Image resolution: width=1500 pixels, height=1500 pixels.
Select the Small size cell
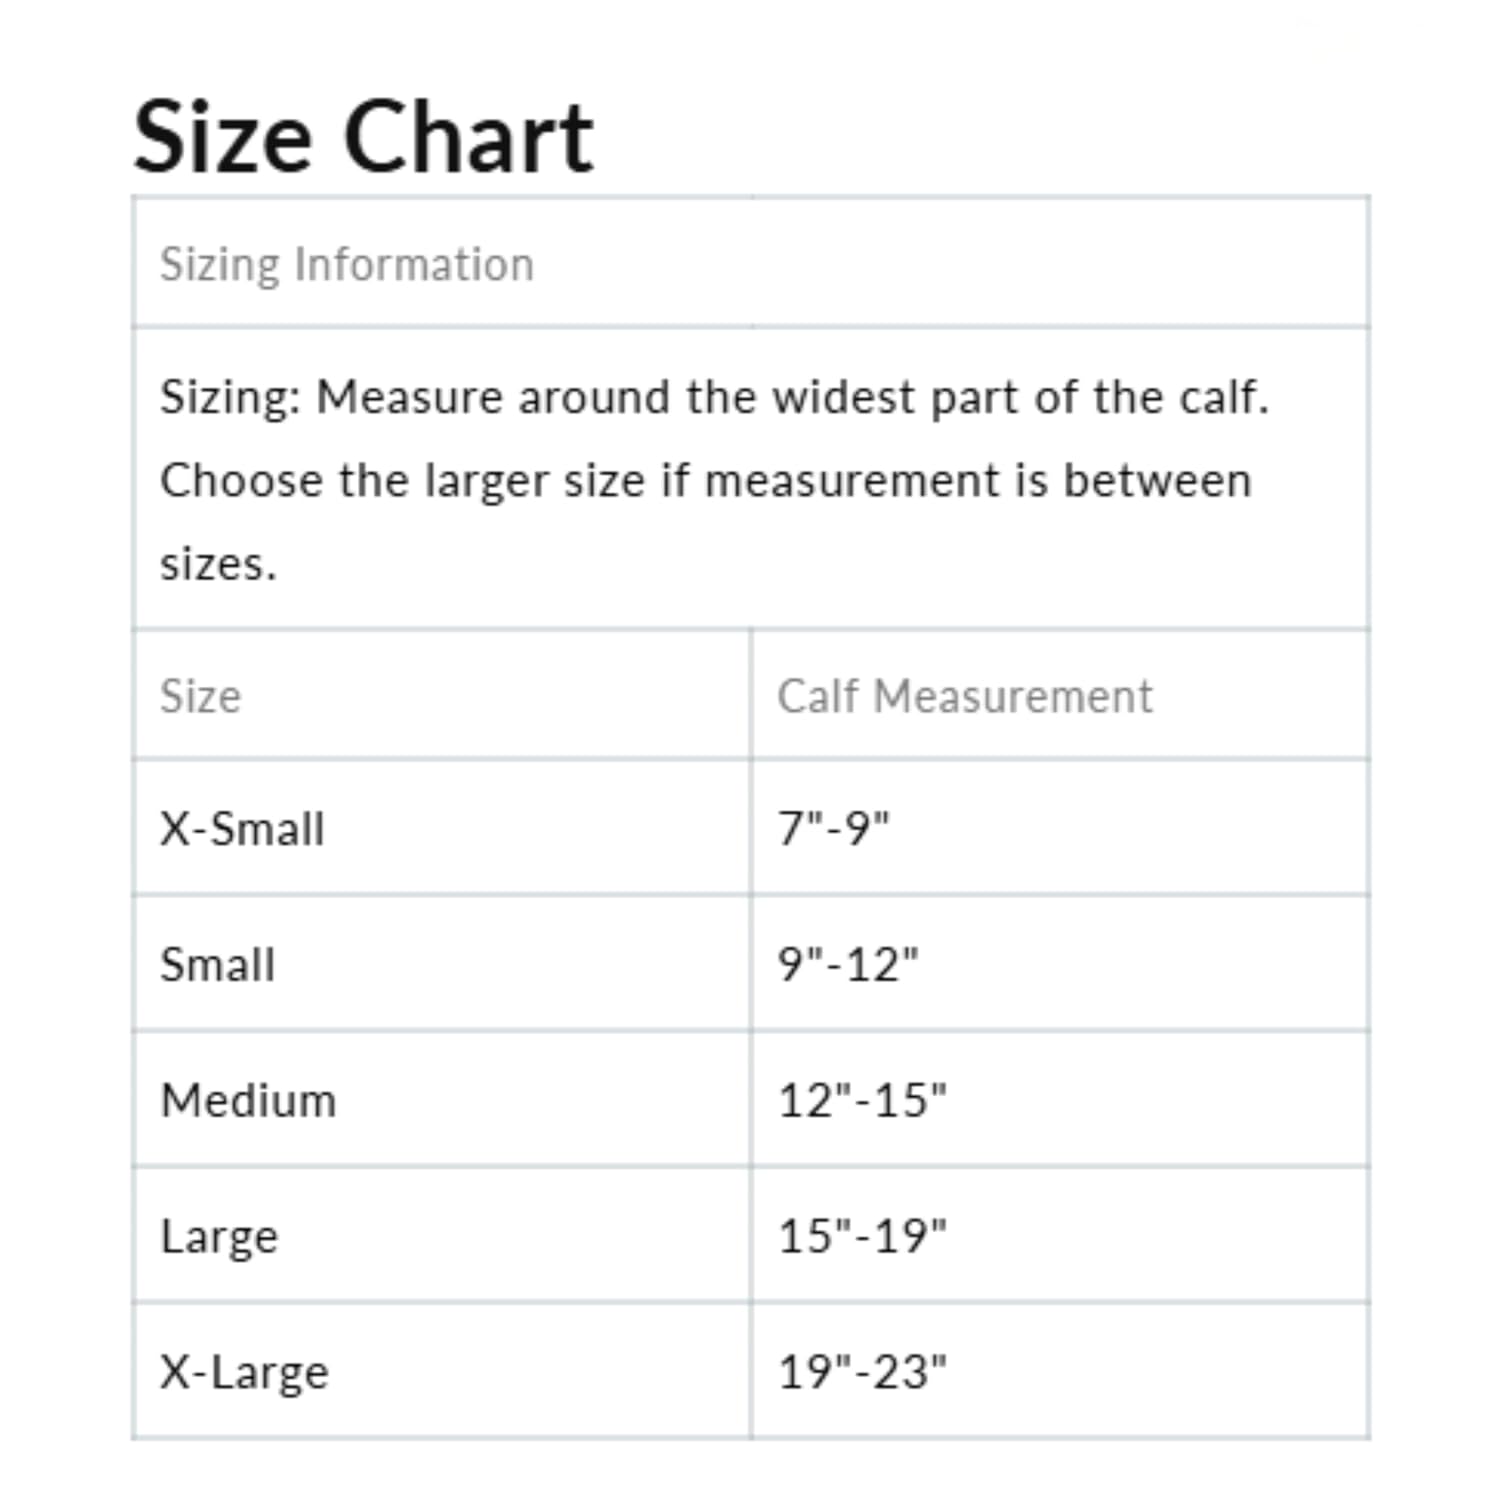tap(218, 964)
